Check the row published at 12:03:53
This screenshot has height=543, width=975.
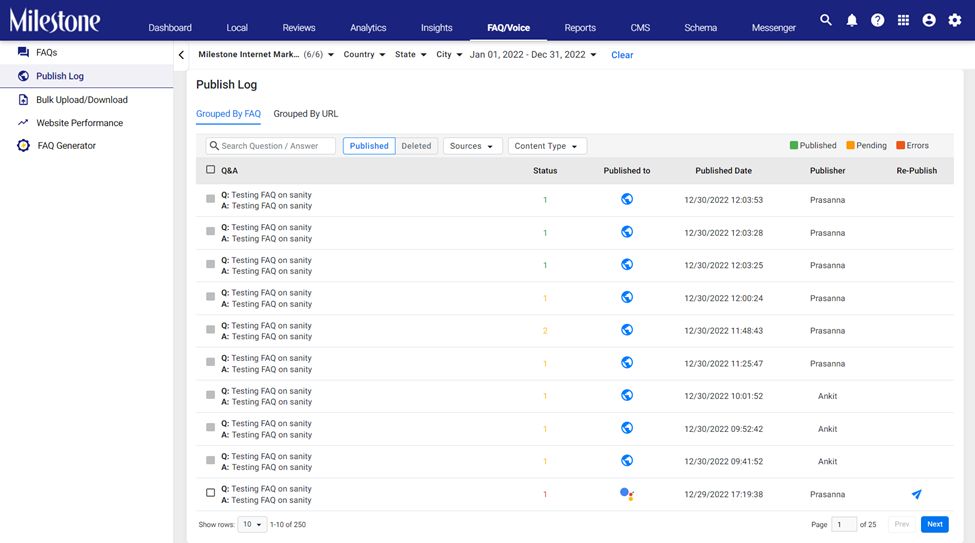pyautogui.click(x=210, y=199)
